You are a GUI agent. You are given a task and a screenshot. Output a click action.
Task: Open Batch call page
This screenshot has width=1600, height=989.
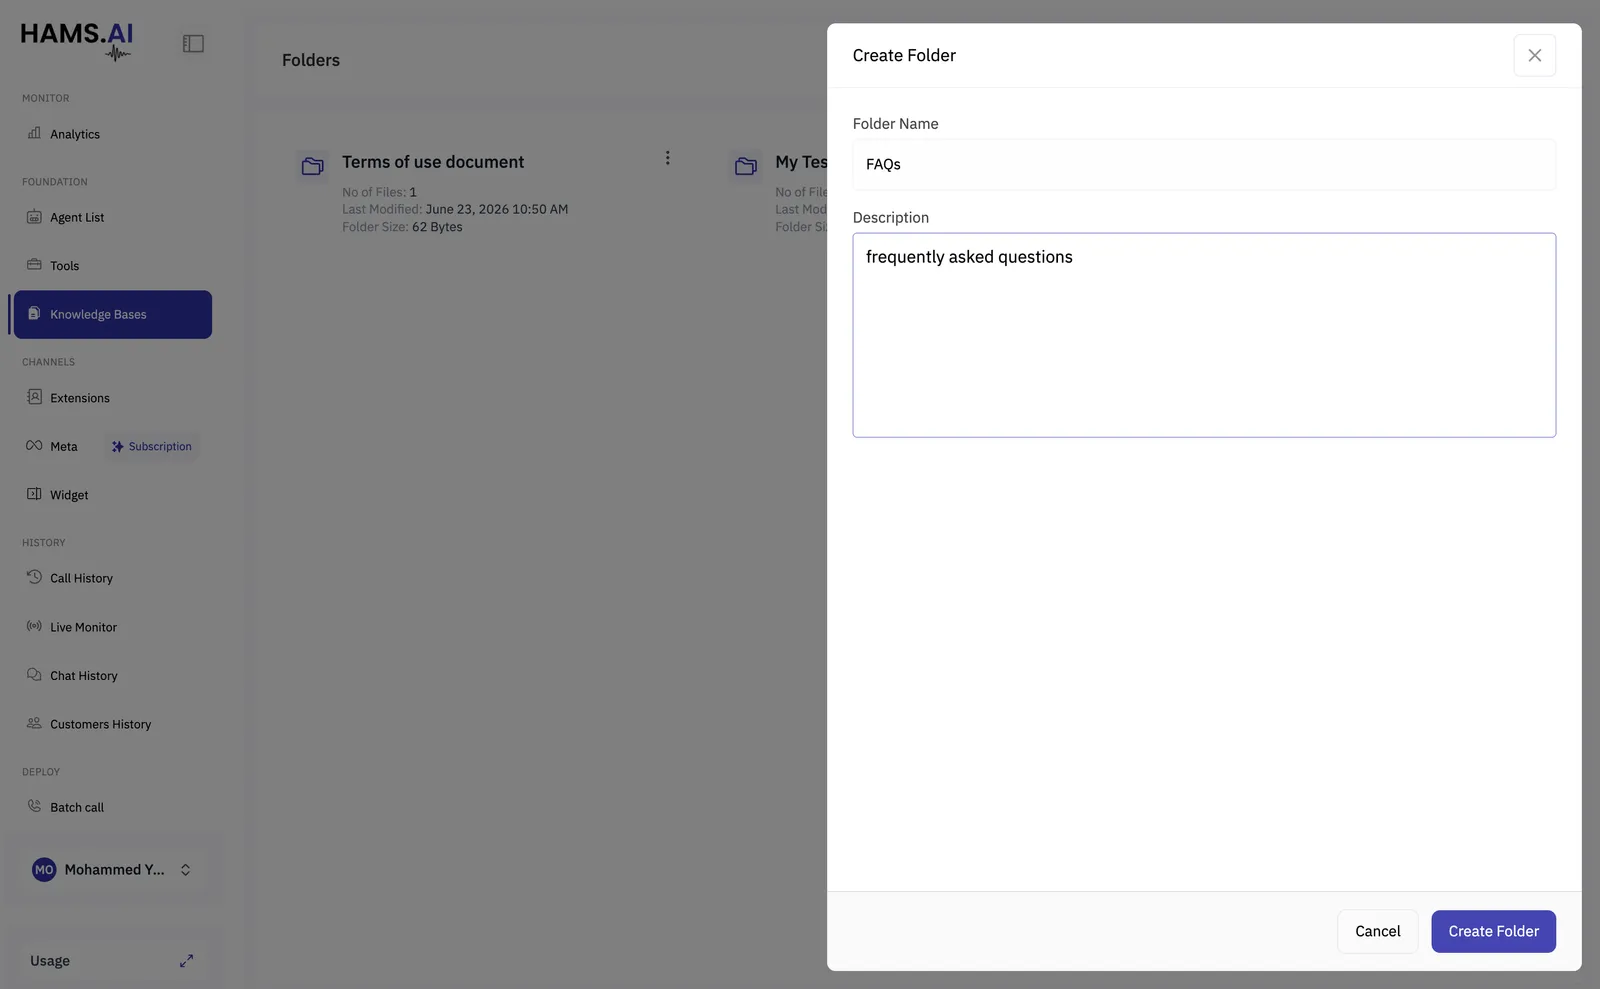pyautogui.click(x=77, y=807)
